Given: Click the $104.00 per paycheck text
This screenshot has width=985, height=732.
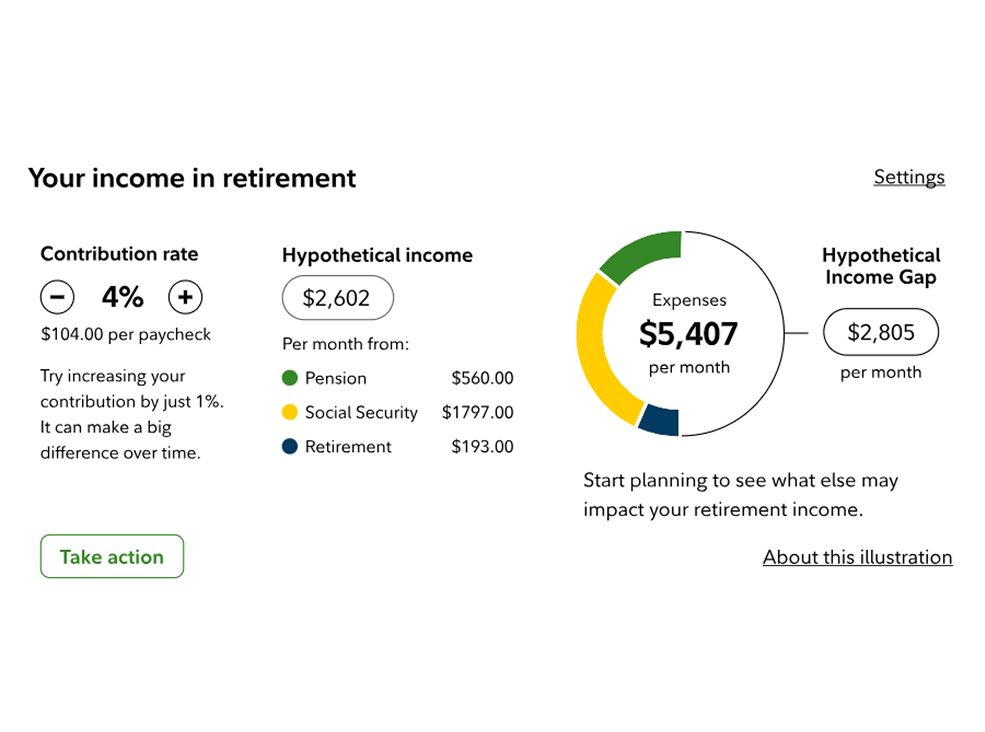Looking at the screenshot, I should click(x=125, y=334).
